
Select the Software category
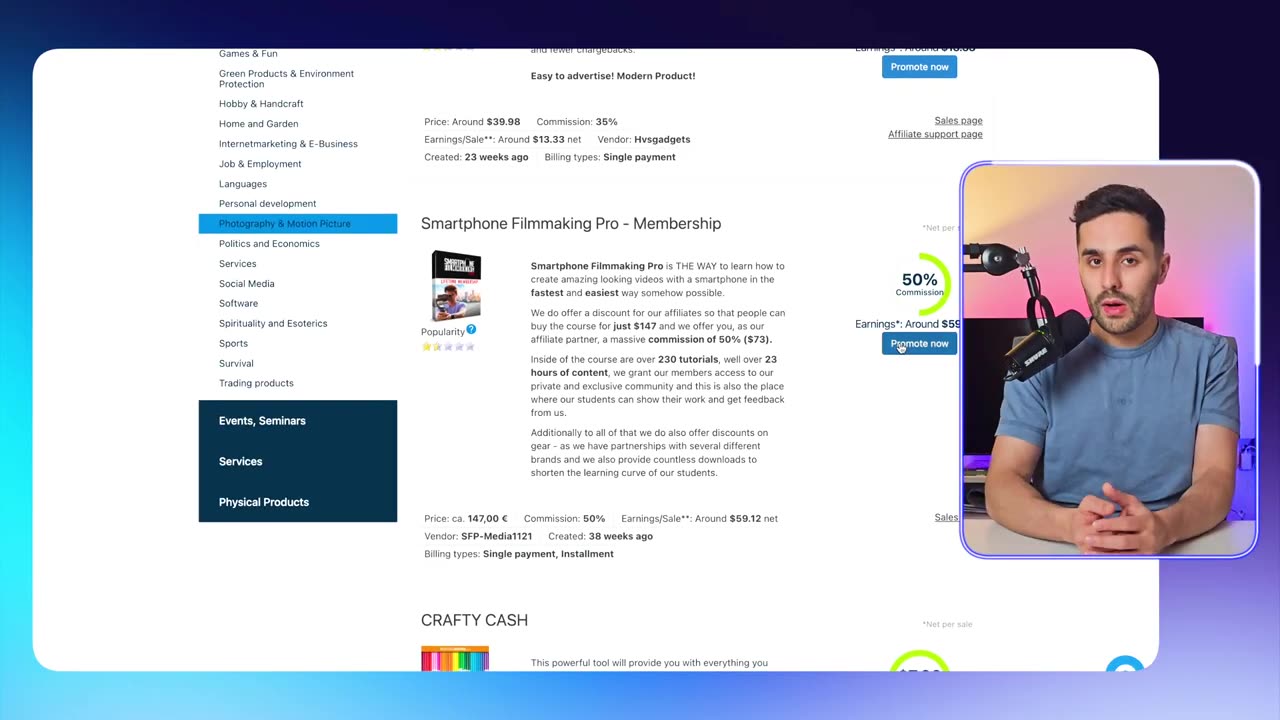click(x=238, y=304)
